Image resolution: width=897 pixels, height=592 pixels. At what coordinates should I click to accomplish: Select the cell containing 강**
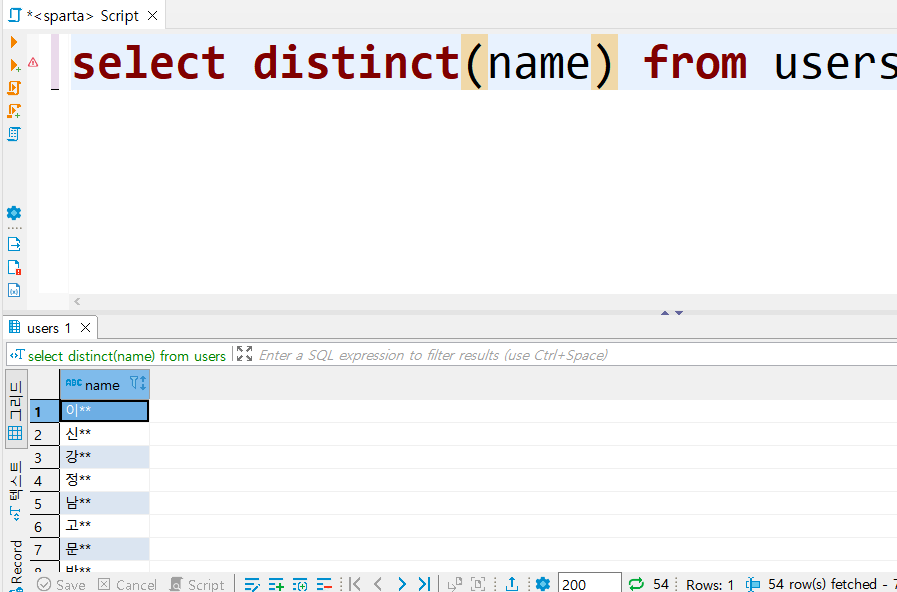click(x=104, y=457)
